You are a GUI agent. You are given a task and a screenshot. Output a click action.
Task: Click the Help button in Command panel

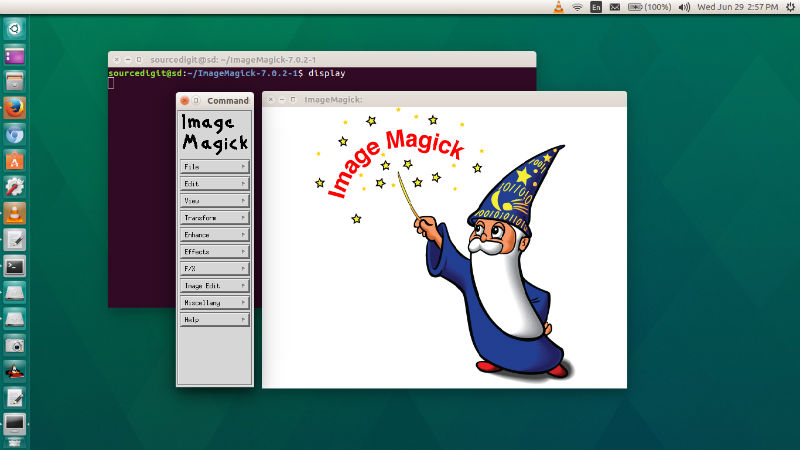214,320
